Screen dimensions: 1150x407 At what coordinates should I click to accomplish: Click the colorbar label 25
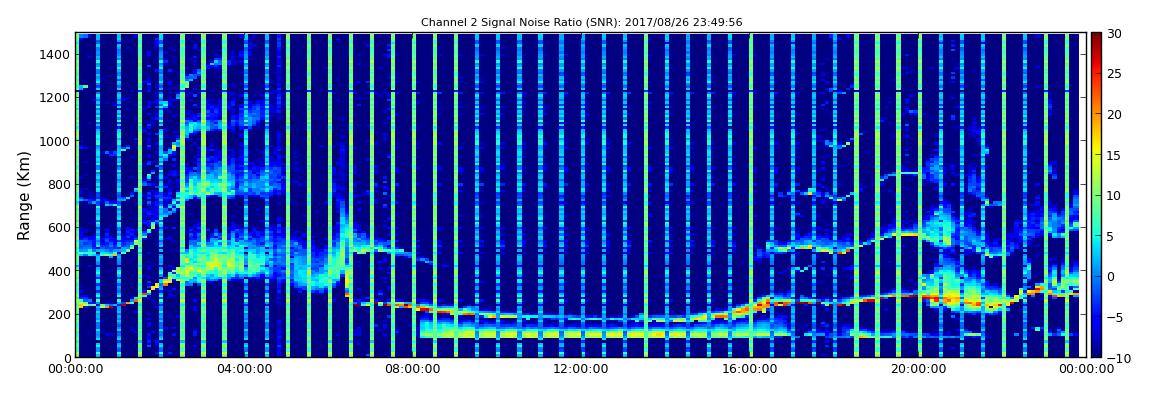point(1114,73)
